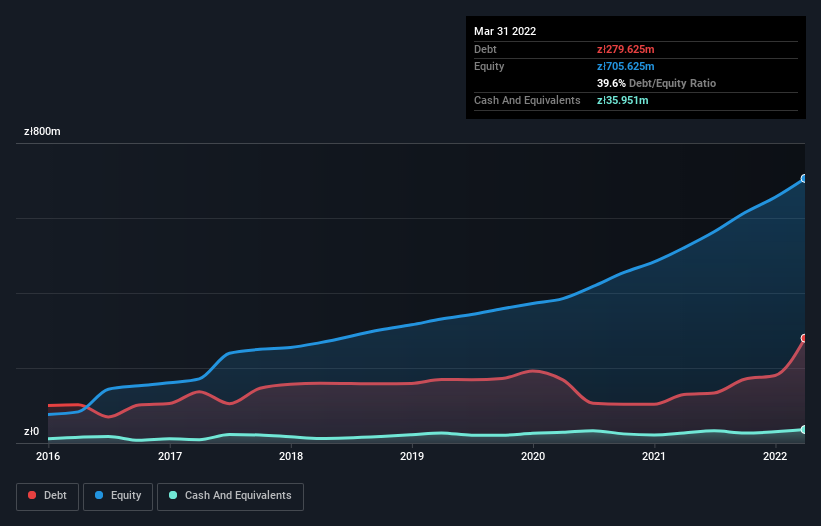Screen dimensions: 821x526
Task: Click the 2017 x-axis label
Action: tap(170, 456)
